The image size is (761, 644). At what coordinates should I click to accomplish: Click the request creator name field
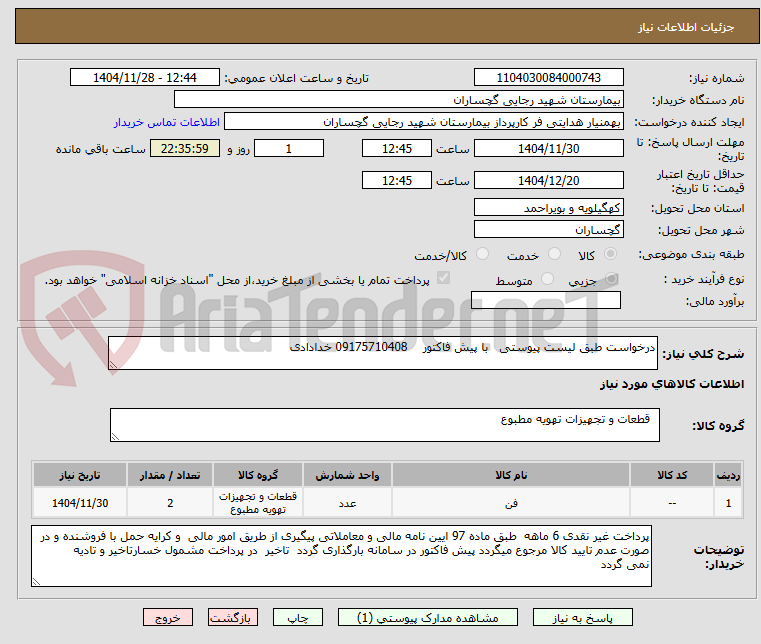(424, 122)
